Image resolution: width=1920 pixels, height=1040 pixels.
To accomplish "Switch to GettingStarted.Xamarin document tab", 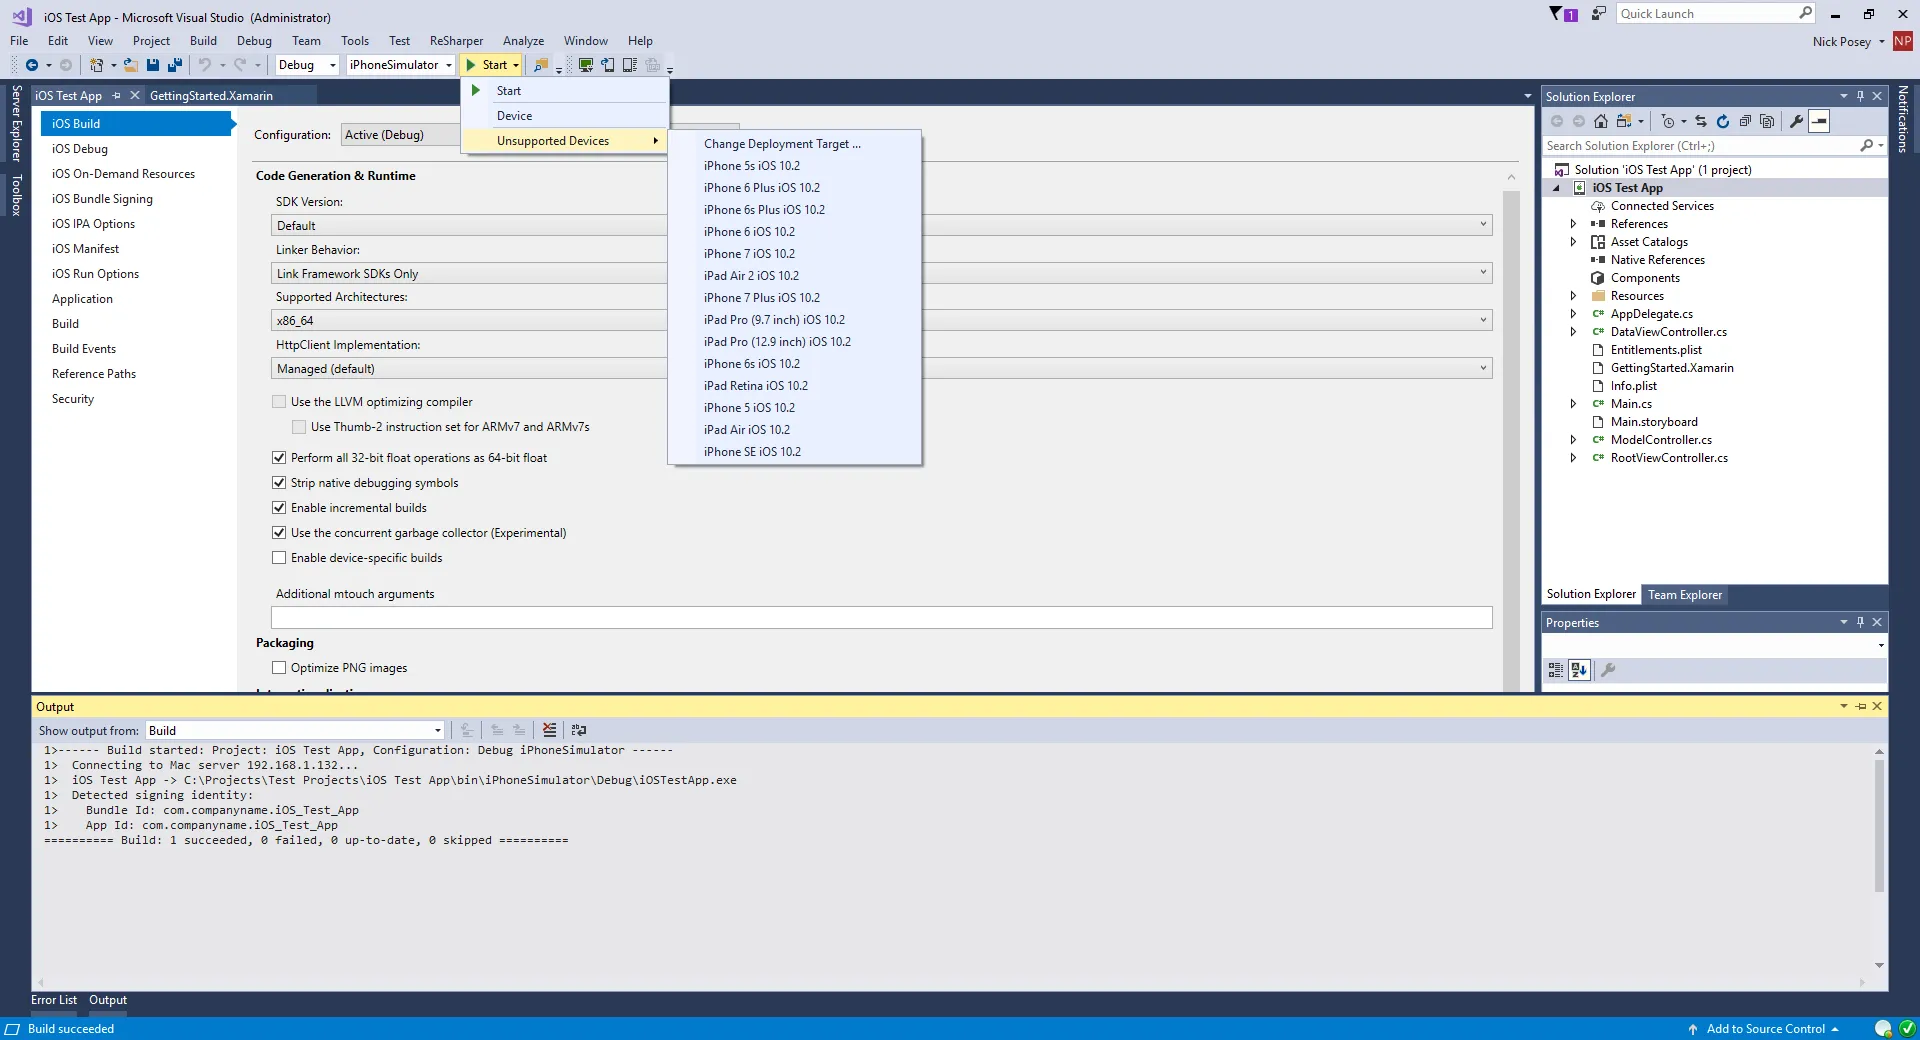I will pos(211,96).
